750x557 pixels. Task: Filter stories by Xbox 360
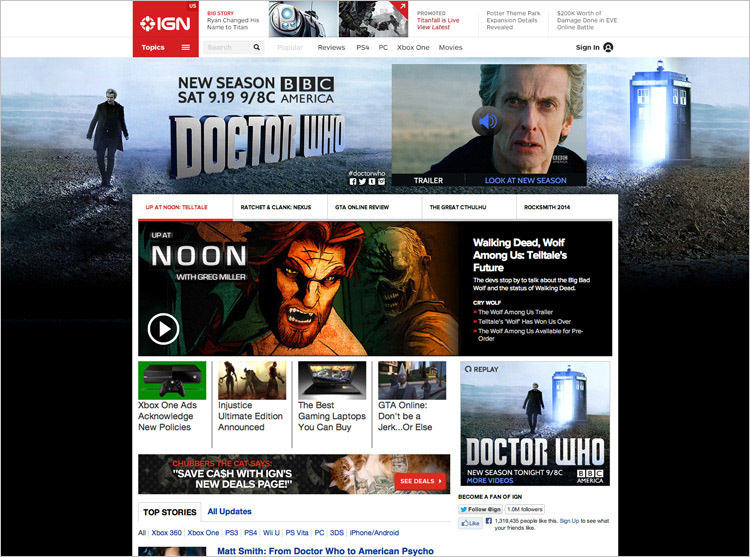pos(166,533)
